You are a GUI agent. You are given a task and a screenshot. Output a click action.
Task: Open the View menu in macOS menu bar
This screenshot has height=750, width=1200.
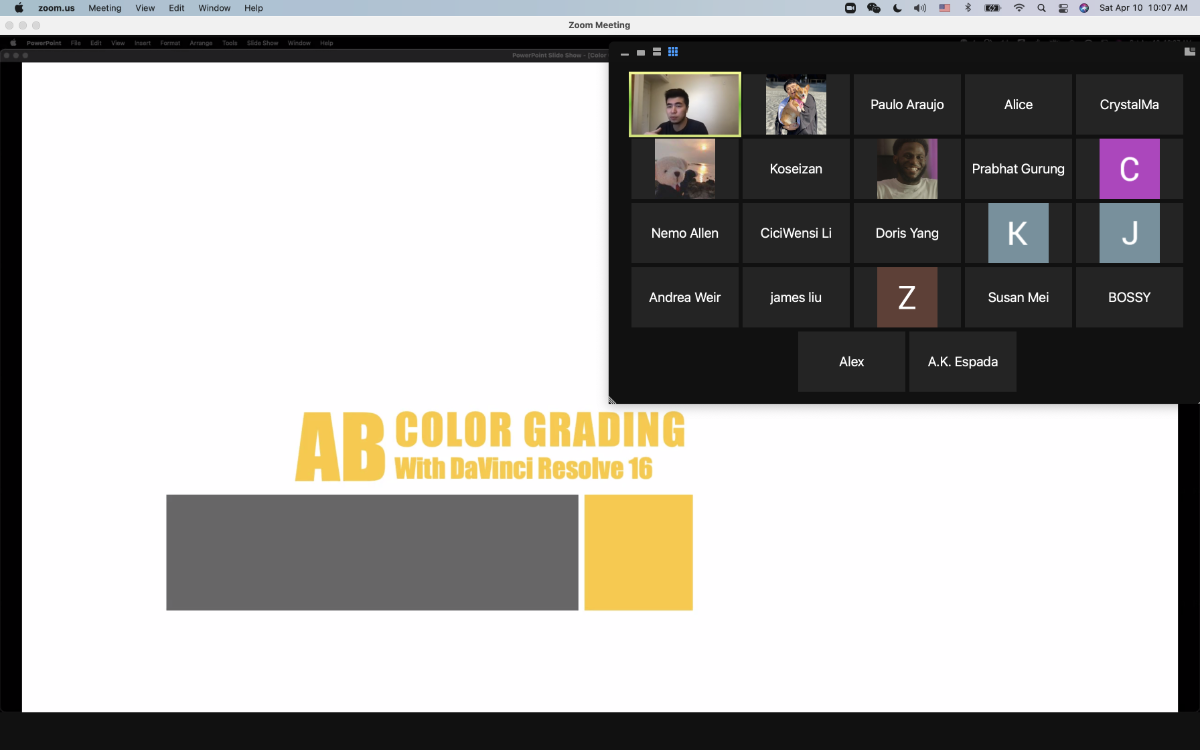(145, 8)
